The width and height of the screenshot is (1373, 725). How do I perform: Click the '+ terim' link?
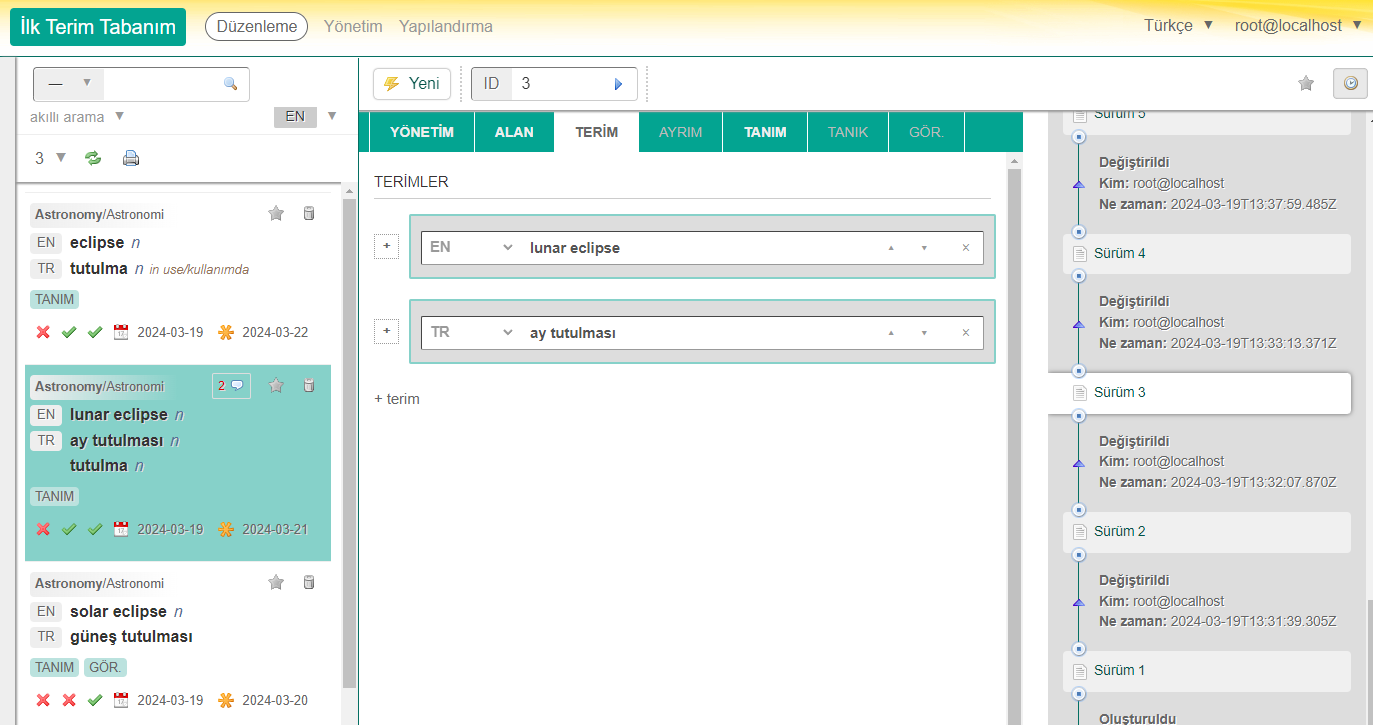(x=397, y=399)
